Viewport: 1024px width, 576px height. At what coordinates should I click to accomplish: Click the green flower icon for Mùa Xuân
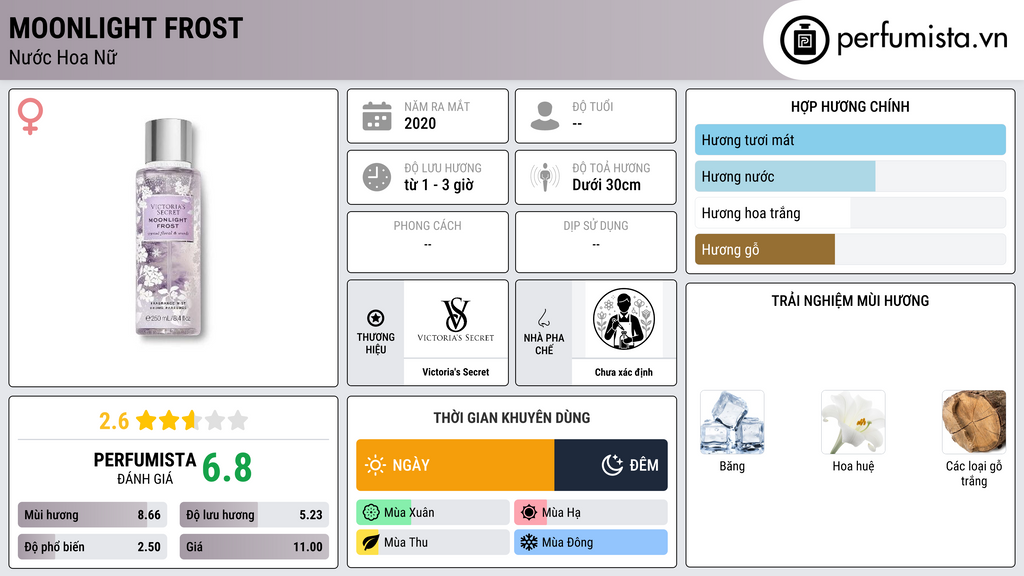point(371,513)
